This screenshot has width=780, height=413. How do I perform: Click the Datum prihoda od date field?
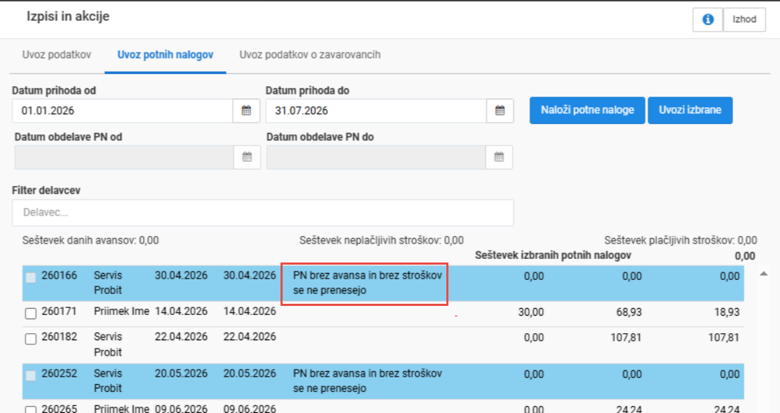(x=122, y=110)
